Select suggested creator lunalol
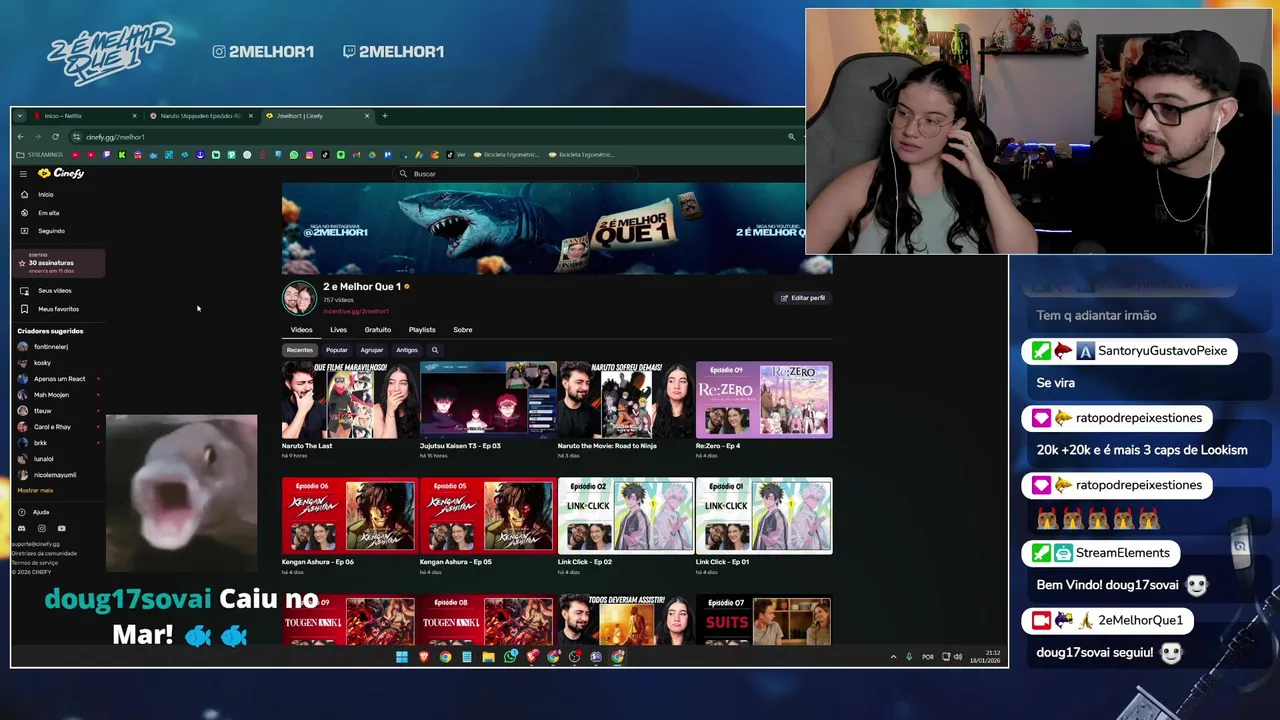1280x720 pixels. point(43,459)
